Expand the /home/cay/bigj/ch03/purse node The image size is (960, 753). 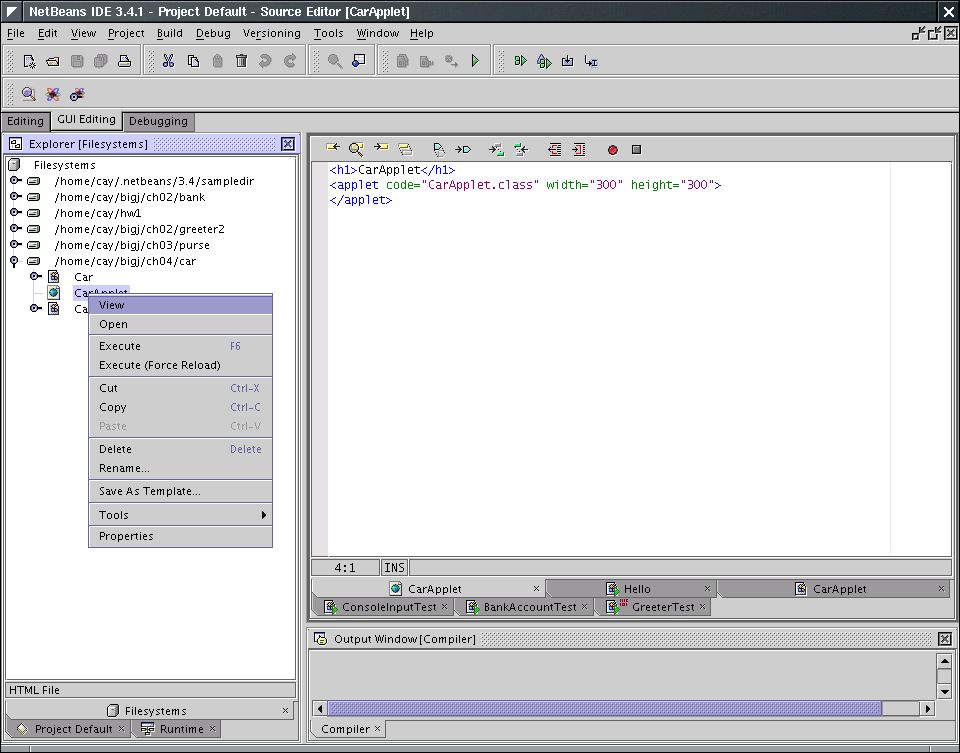[x=15, y=244]
